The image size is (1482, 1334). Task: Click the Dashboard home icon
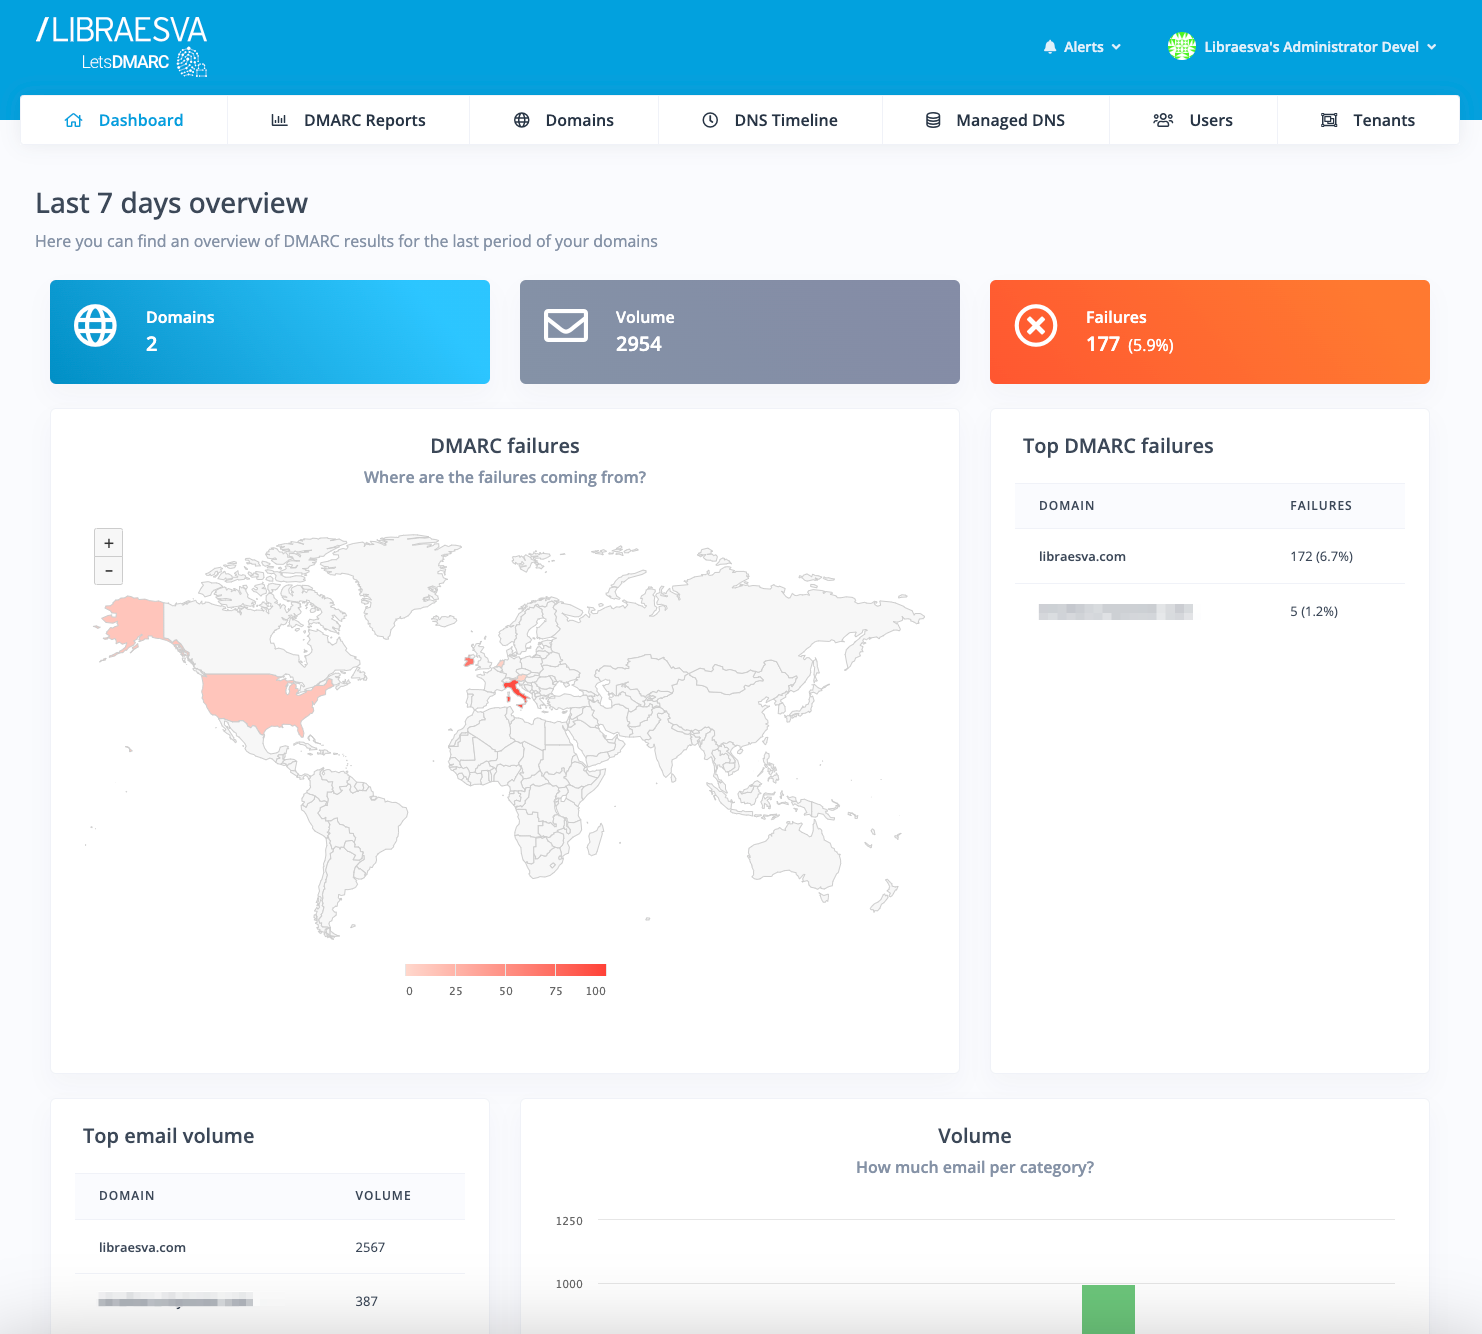[x=73, y=119]
